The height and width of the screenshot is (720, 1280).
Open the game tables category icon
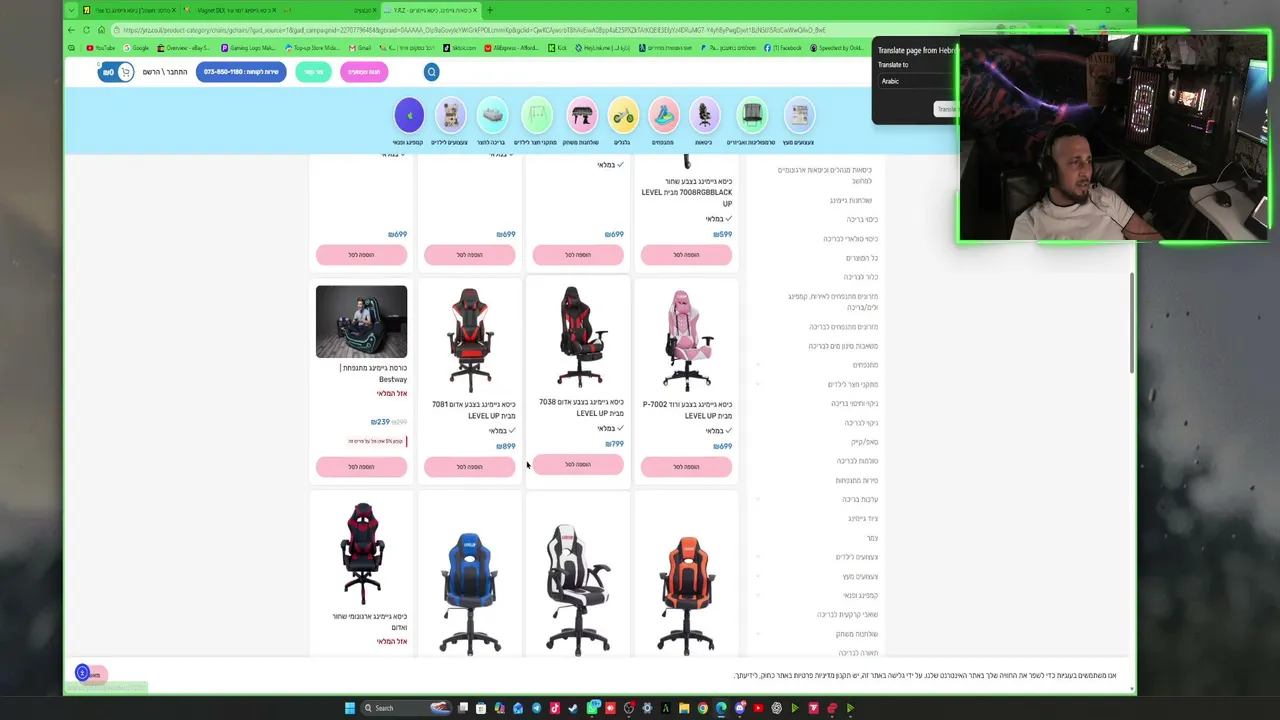click(582, 116)
